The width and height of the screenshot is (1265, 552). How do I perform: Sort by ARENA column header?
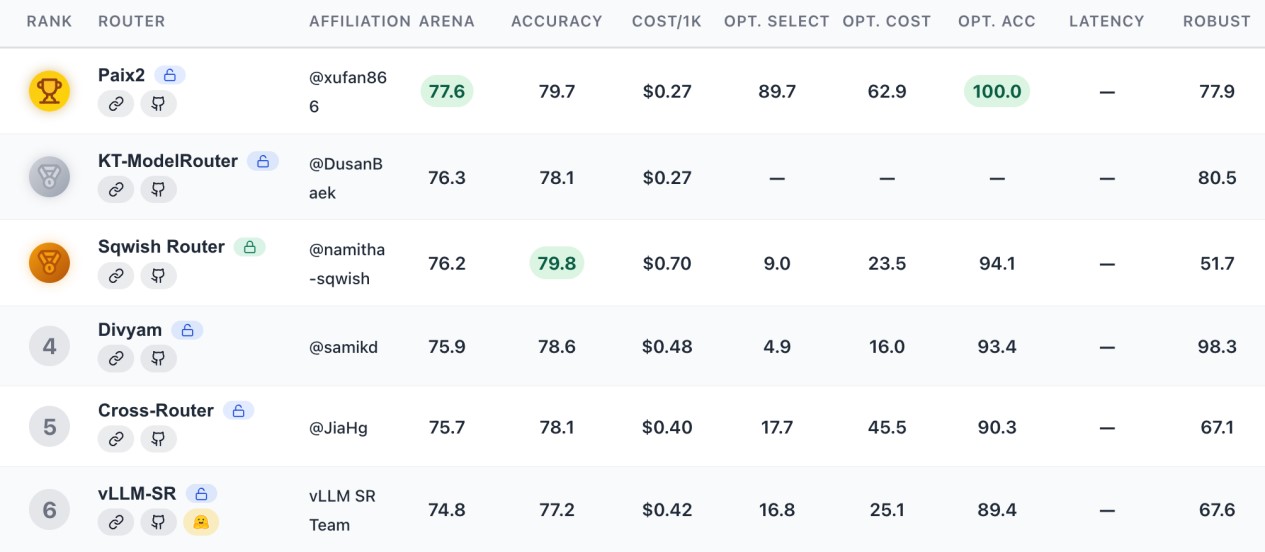point(447,21)
